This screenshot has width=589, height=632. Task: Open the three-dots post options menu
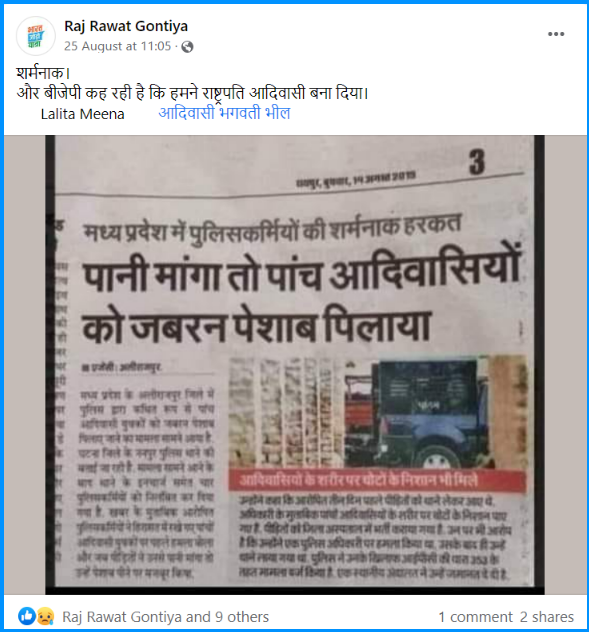pos(556,34)
